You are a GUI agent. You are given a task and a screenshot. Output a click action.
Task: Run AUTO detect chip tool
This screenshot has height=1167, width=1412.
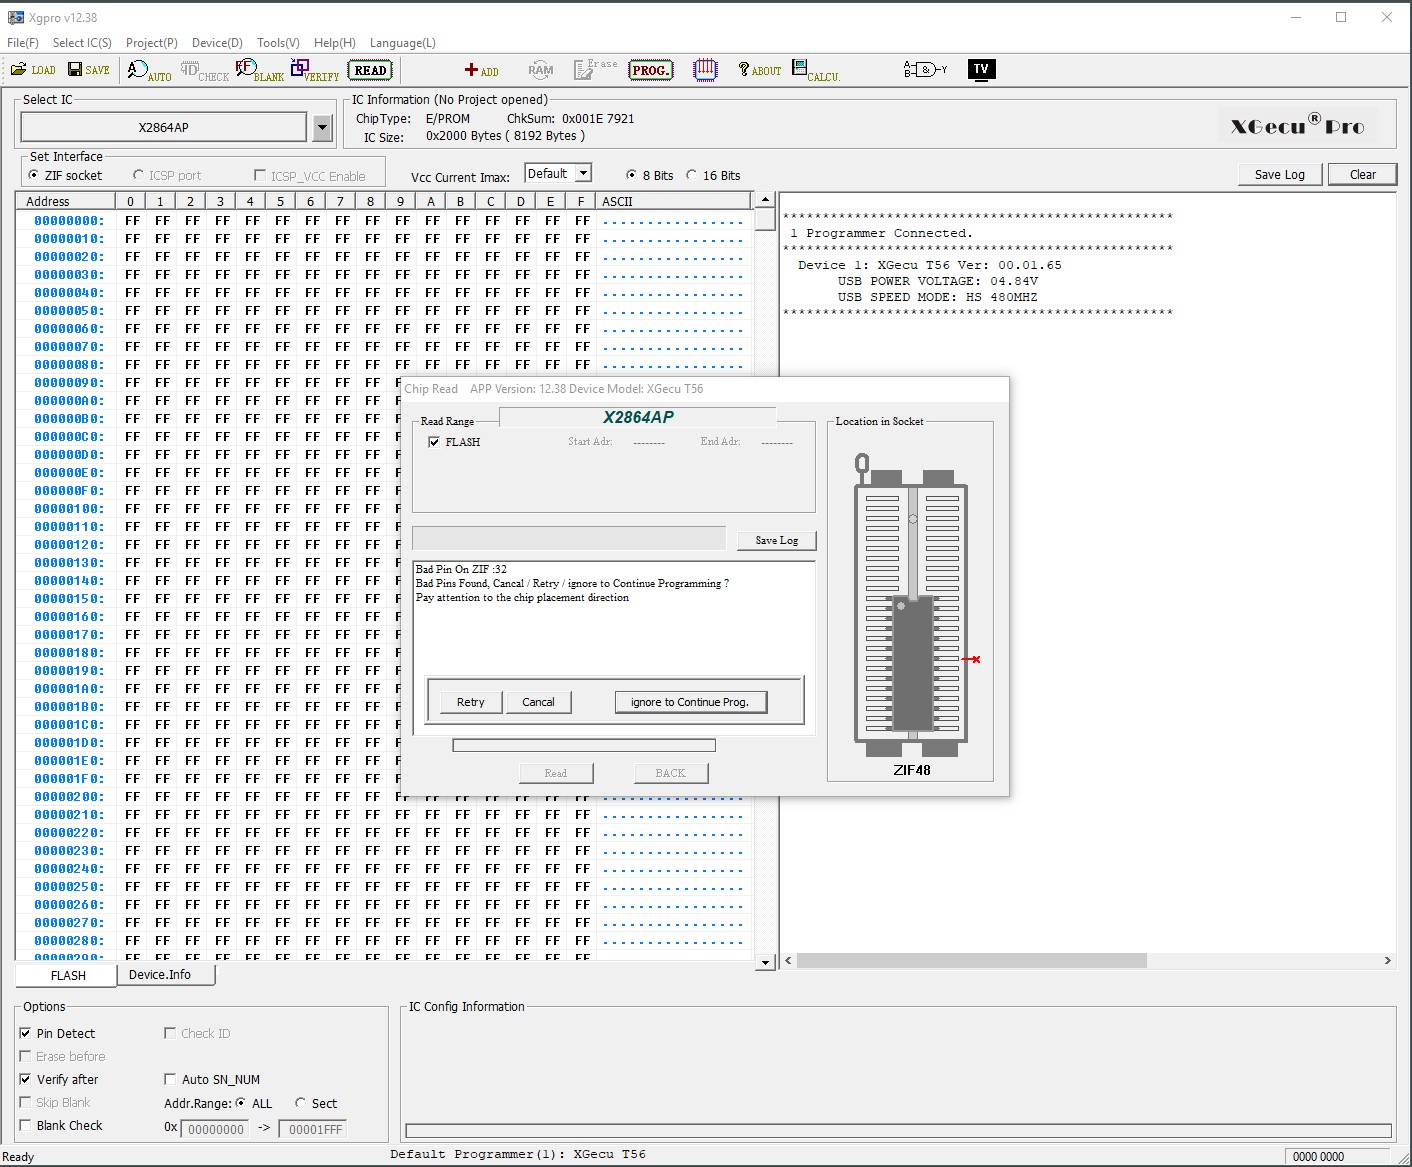click(149, 70)
